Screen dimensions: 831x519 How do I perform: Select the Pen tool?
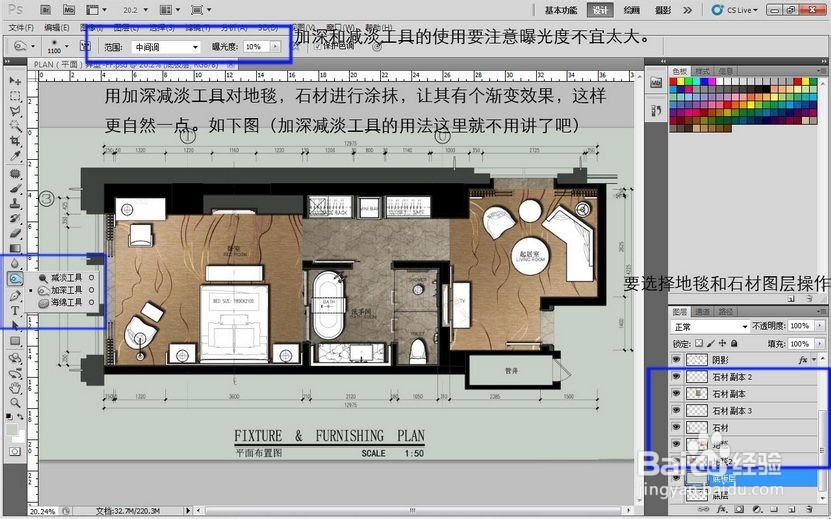point(15,296)
